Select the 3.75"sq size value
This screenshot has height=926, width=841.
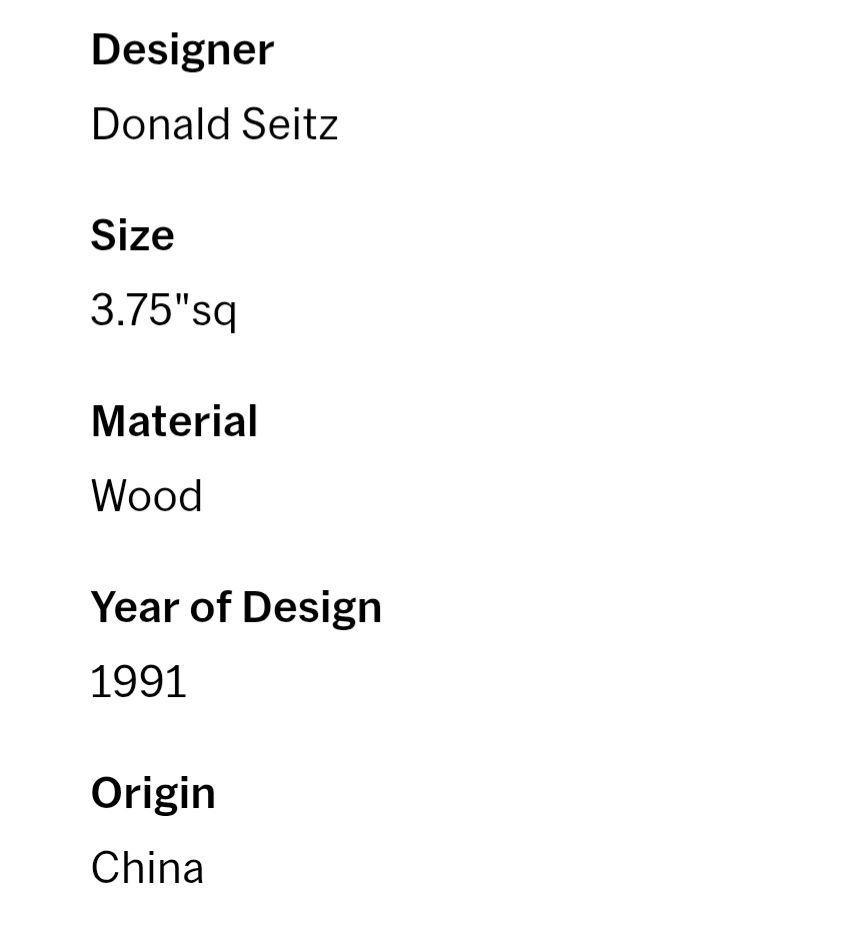(x=164, y=311)
